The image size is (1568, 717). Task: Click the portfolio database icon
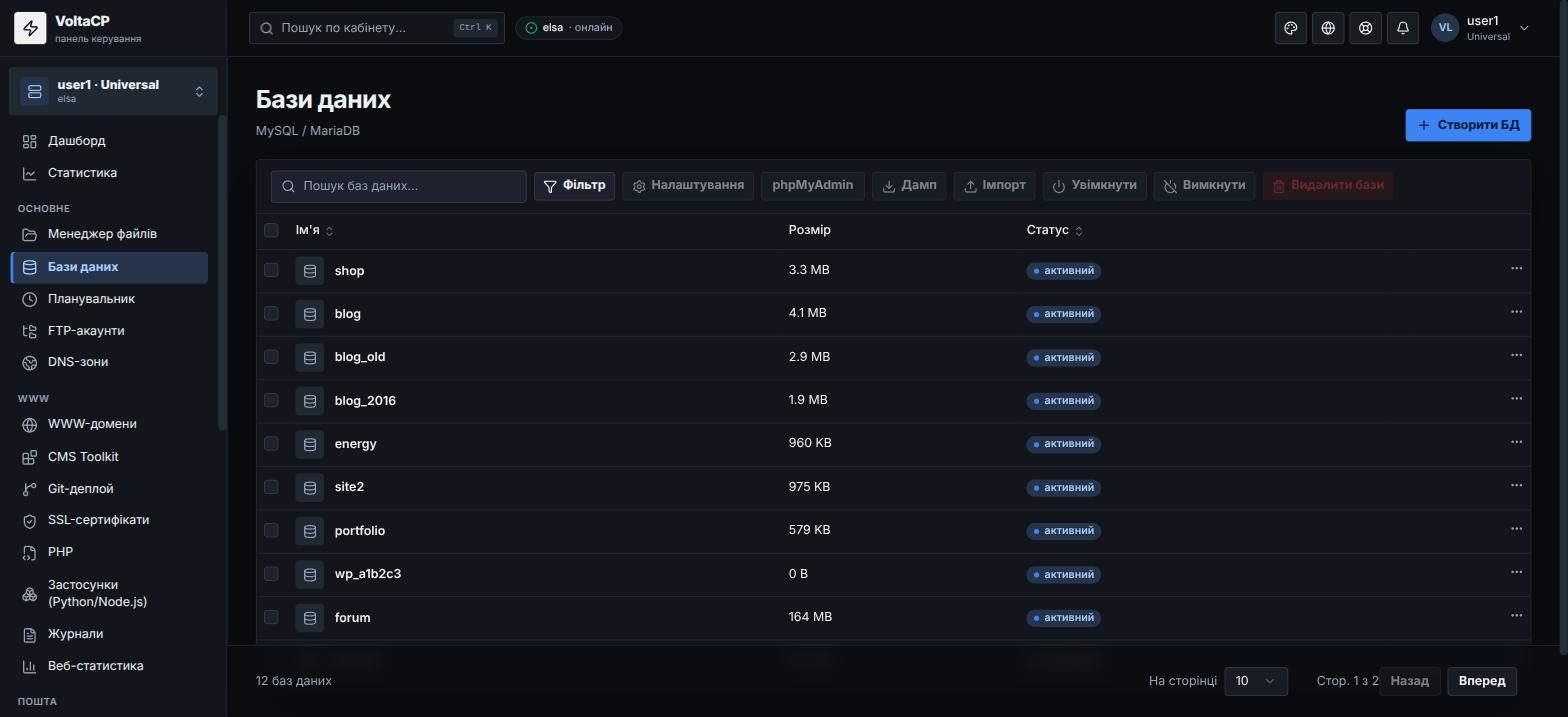tap(310, 531)
